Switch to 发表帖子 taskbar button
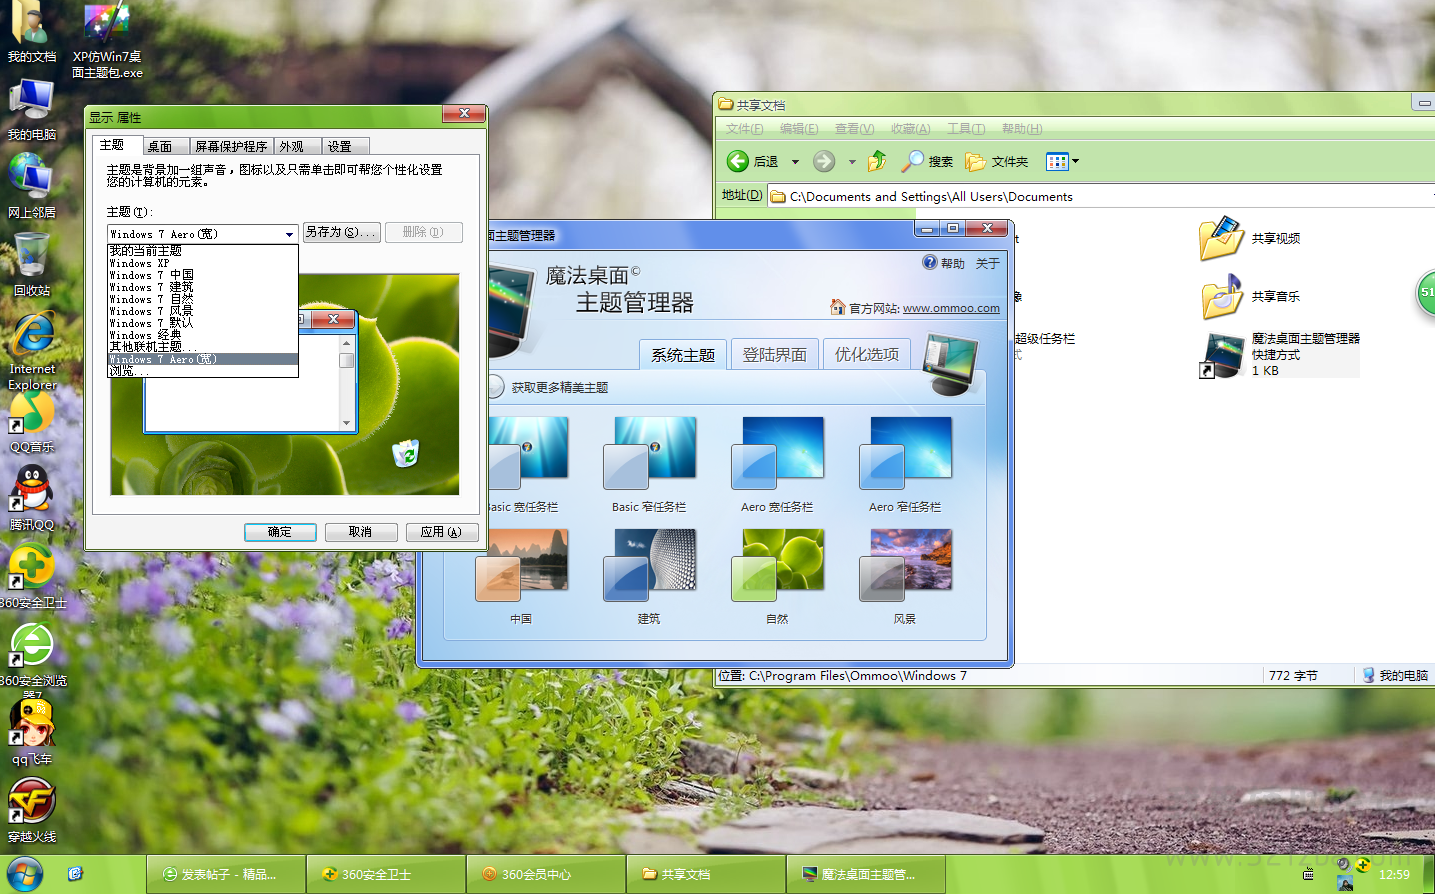 click(x=225, y=874)
